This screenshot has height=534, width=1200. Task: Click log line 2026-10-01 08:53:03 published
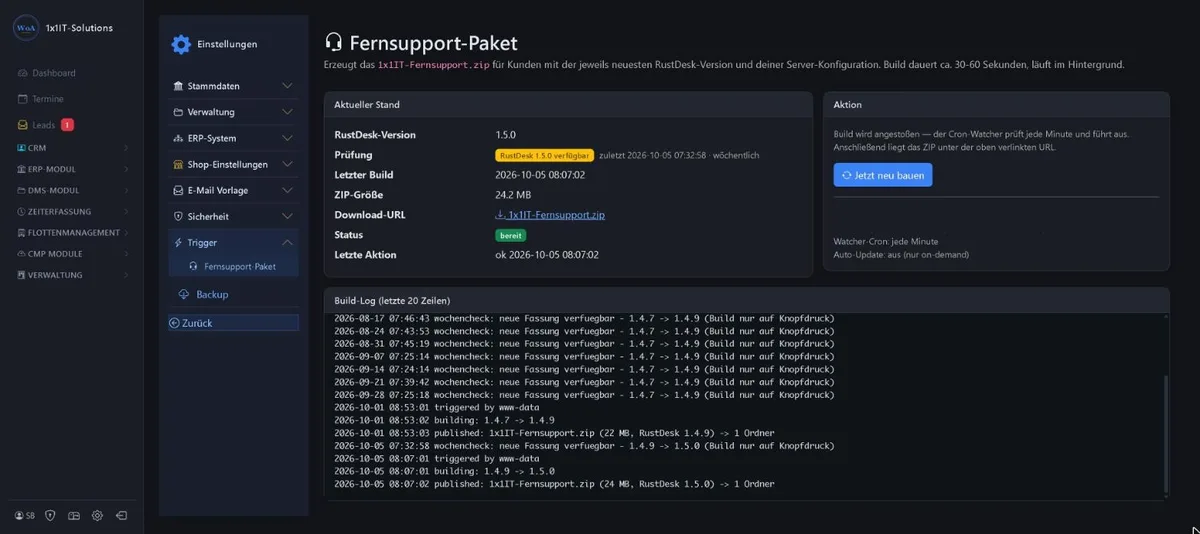(x=554, y=433)
